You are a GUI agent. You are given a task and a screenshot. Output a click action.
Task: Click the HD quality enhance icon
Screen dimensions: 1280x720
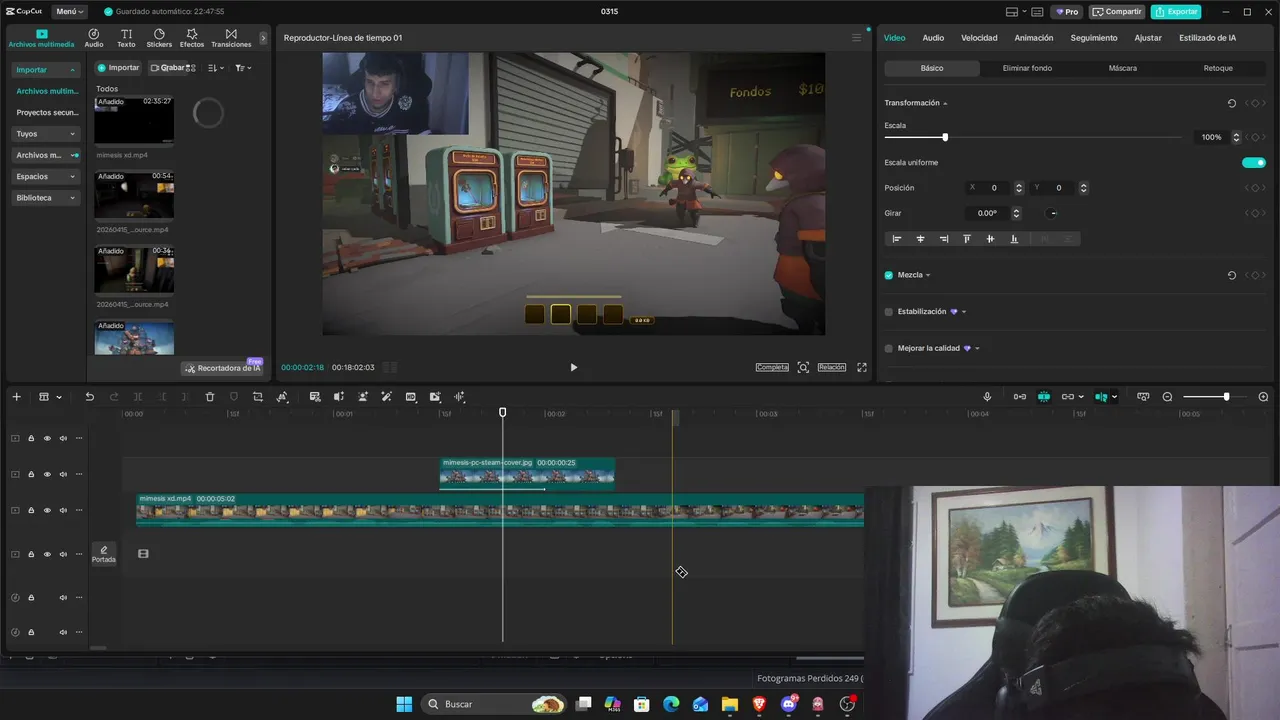coord(411,397)
